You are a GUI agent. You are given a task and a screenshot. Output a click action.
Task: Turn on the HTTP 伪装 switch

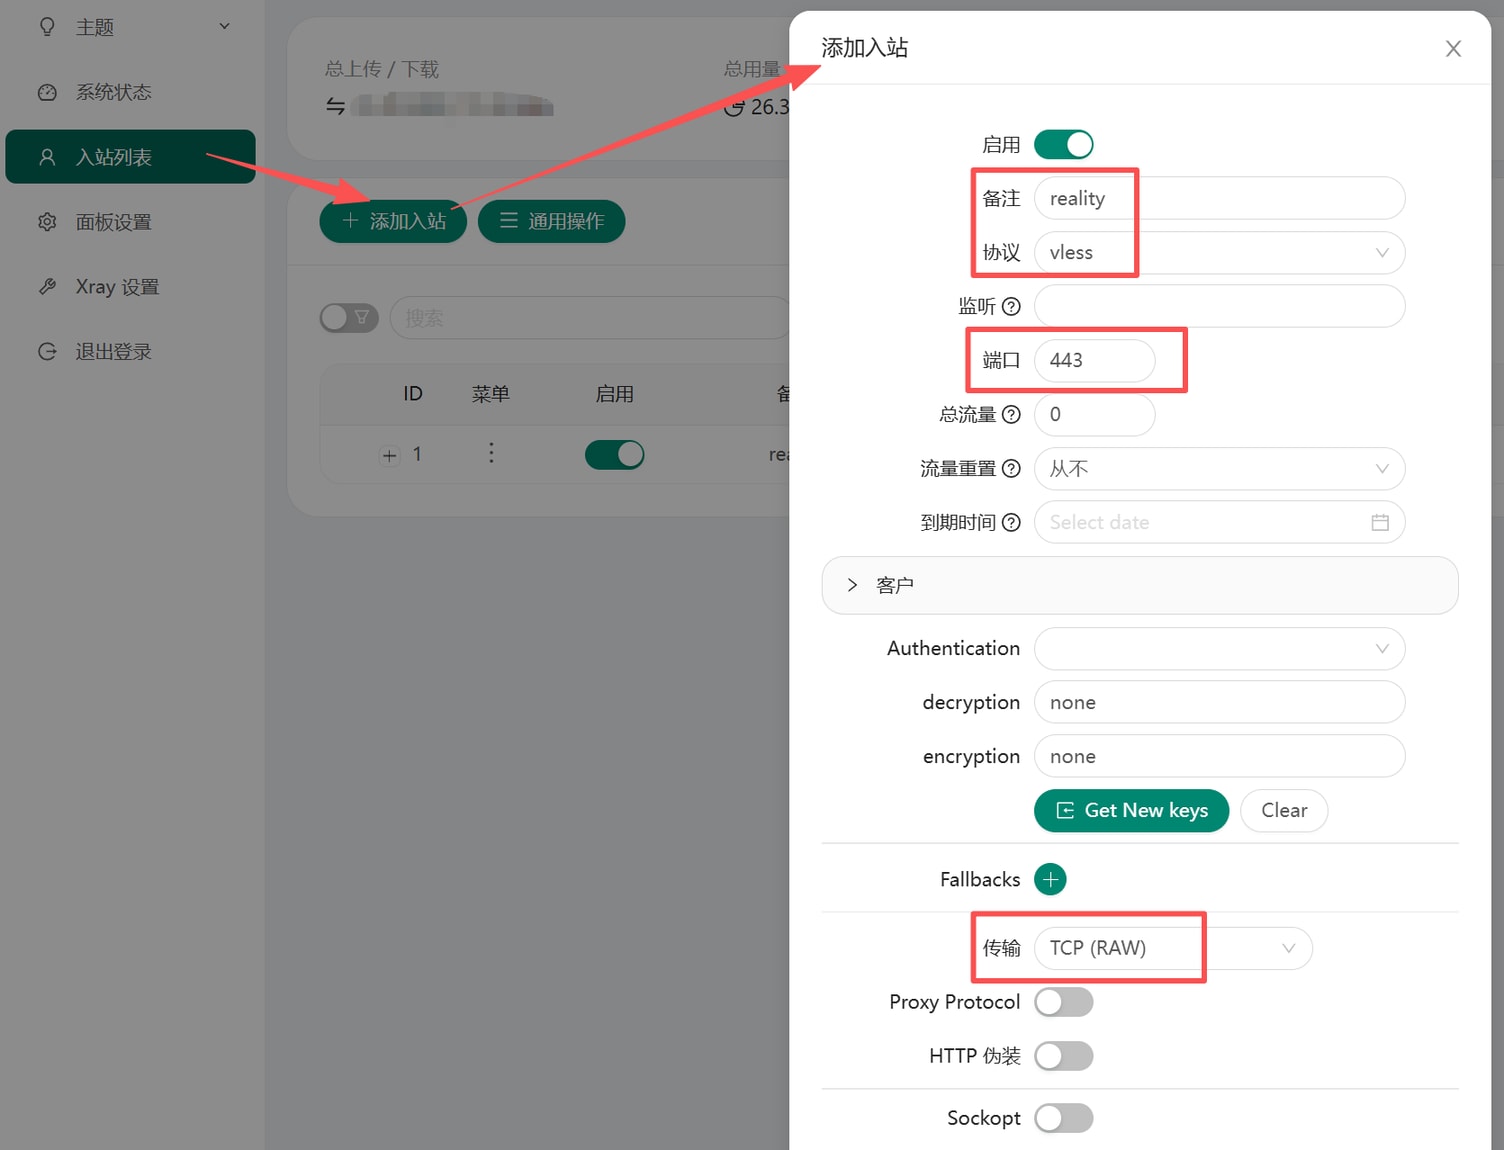[x=1063, y=1056]
